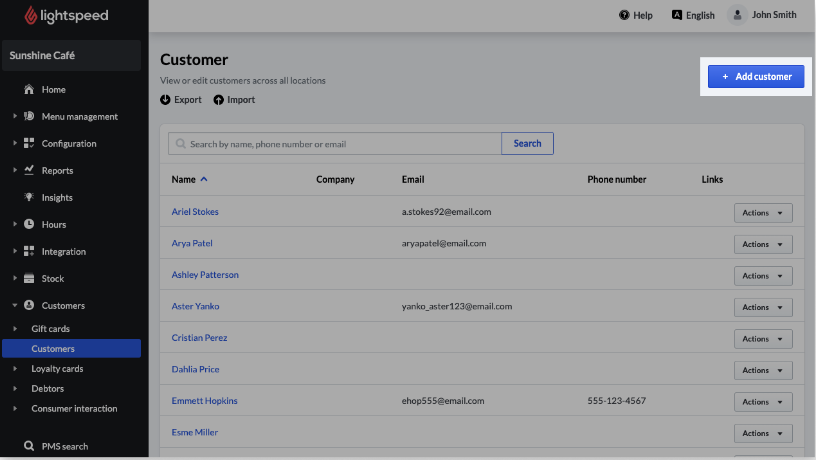Open Help via the question mark icon
Viewport: 816px width, 460px height.
tap(624, 15)
